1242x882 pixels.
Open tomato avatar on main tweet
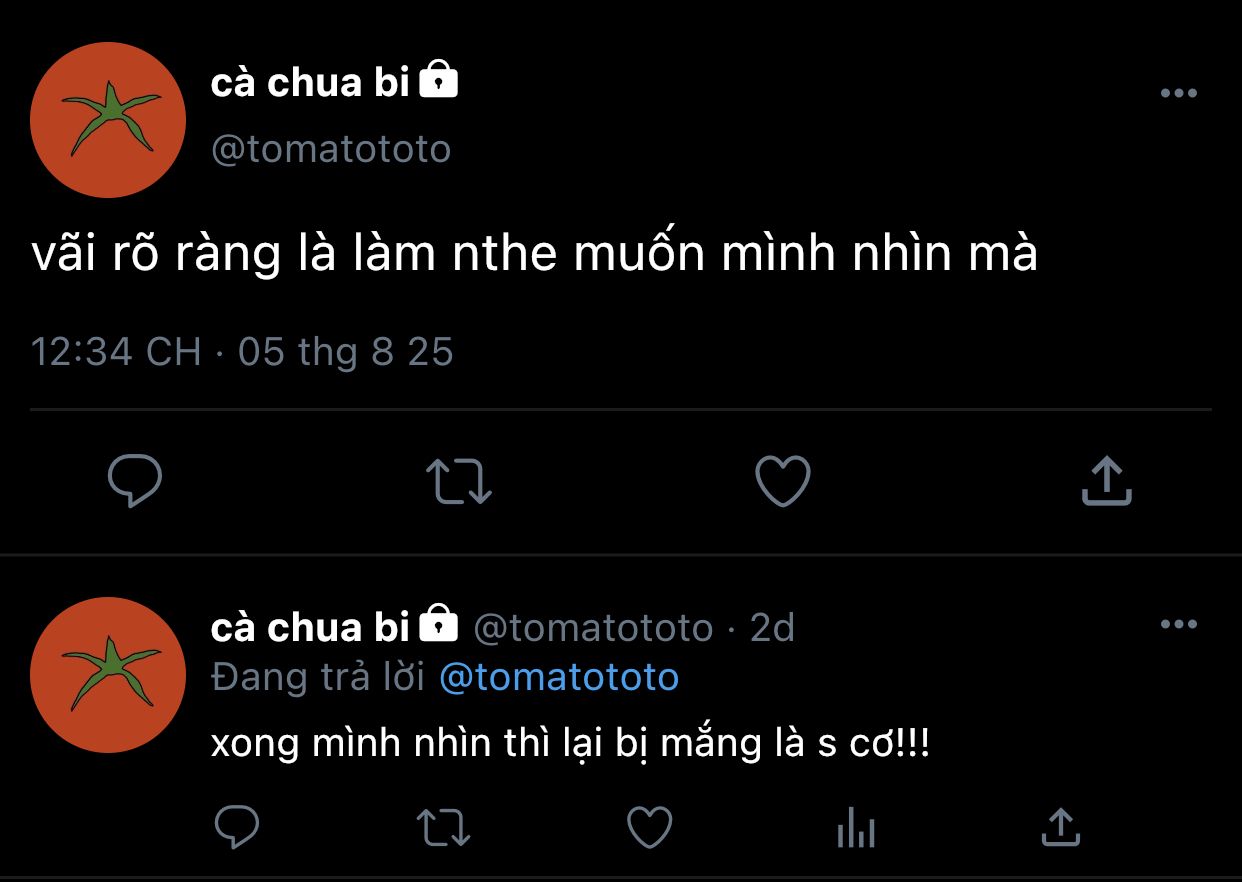coord(108,120)
